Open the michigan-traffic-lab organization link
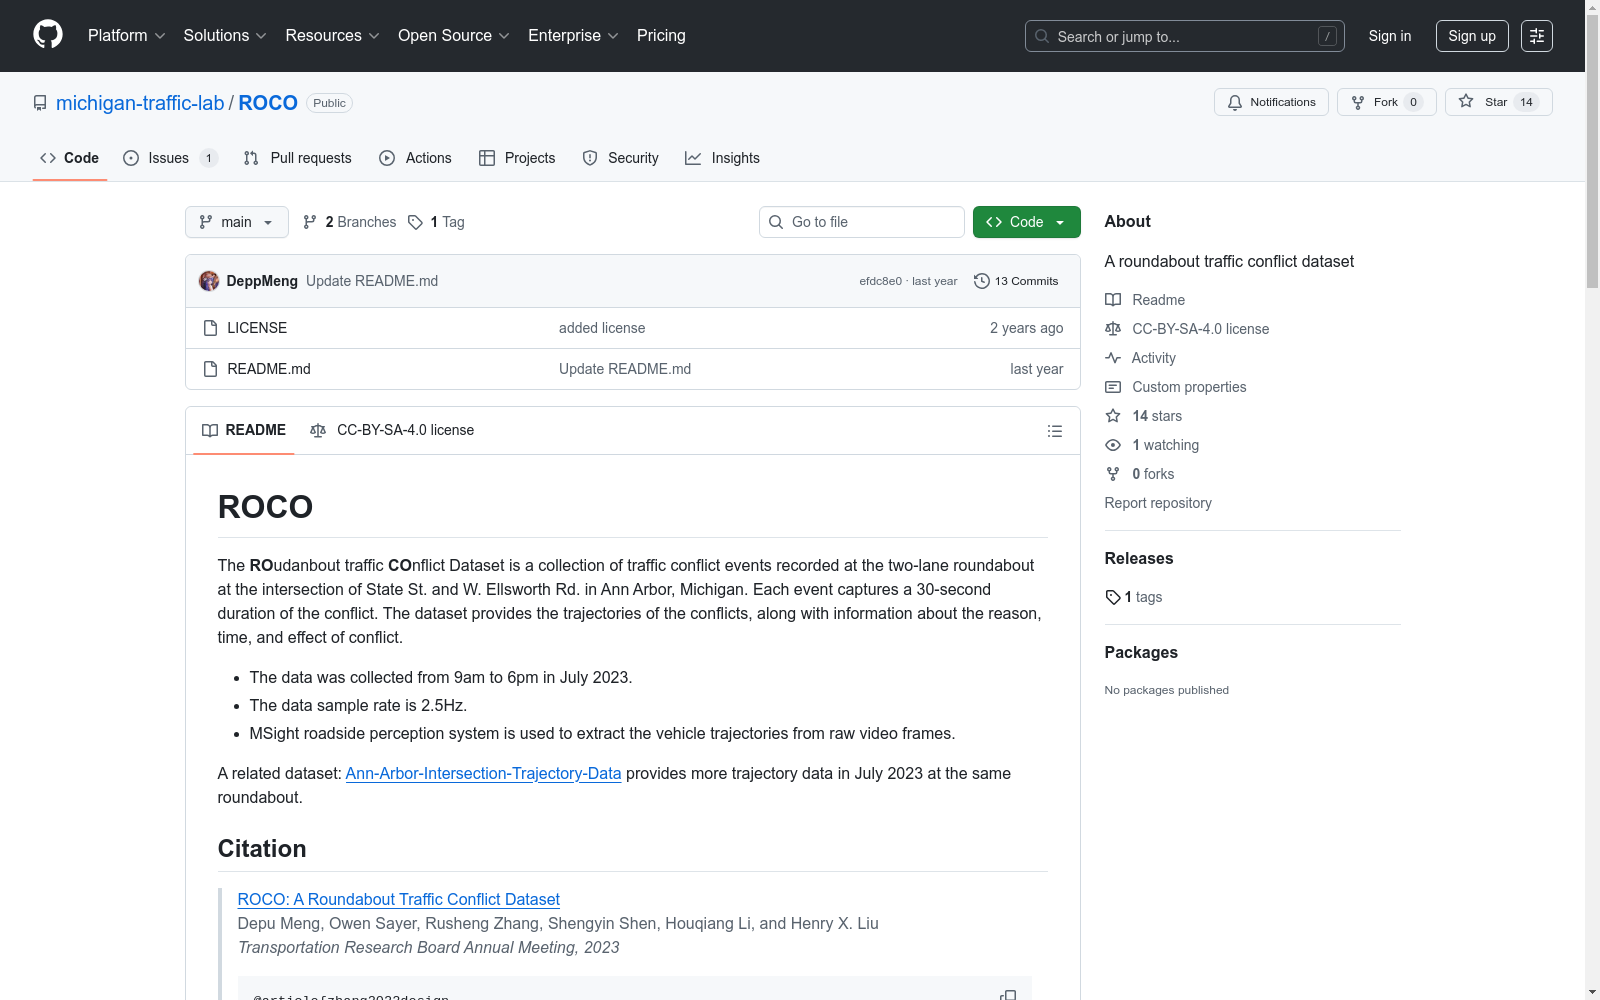1600x1000 pixels. pyautogui.click(x=140, y=103)
